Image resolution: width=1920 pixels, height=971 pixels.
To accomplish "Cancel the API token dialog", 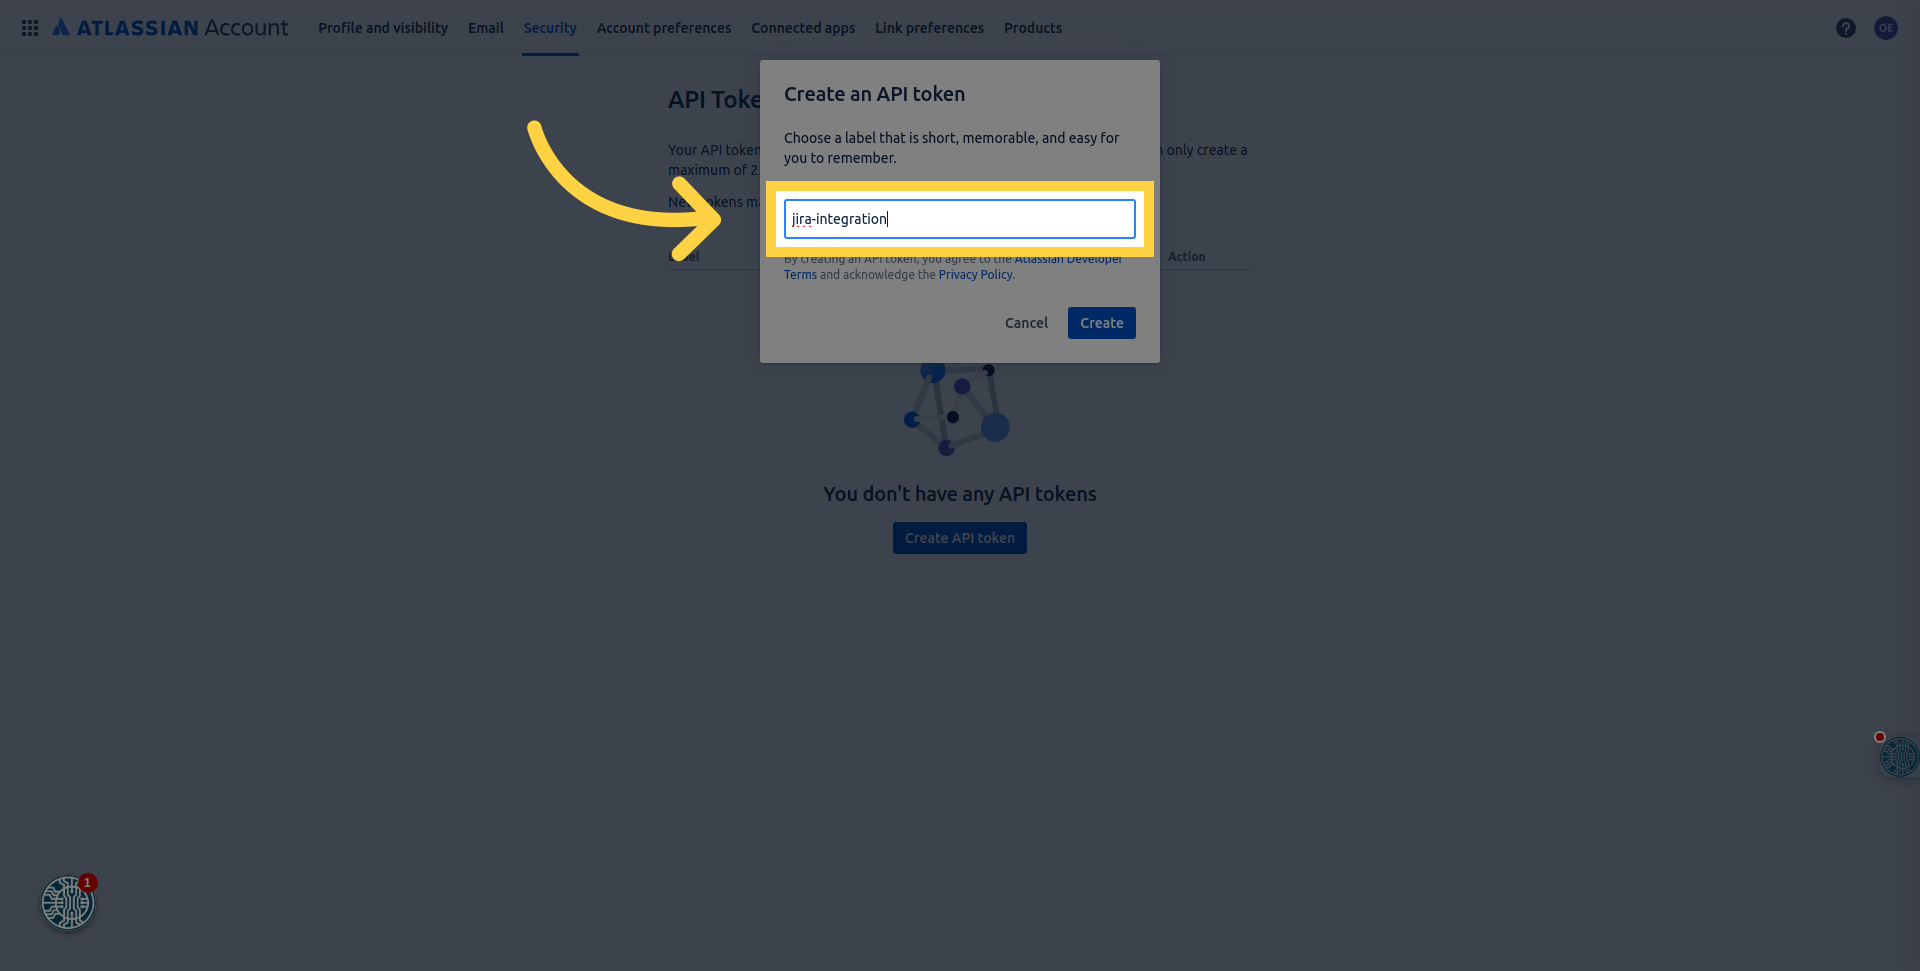I will [1026, 323].
